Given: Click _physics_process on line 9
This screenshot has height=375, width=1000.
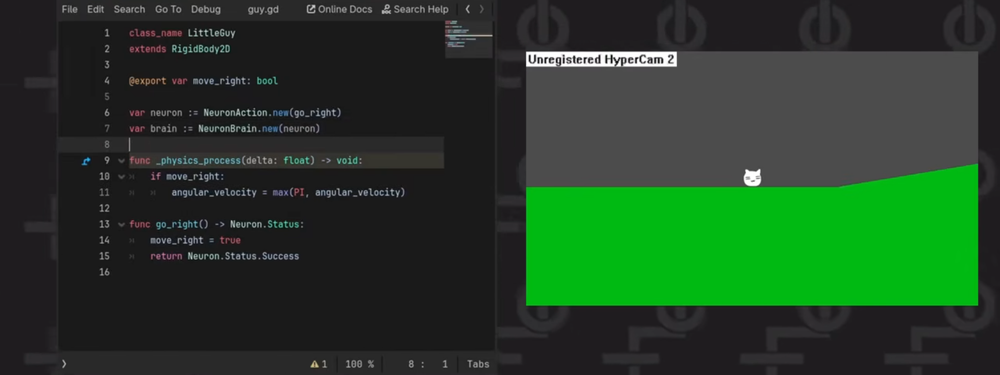Looking at the screenshot, I should pos(198,161).
